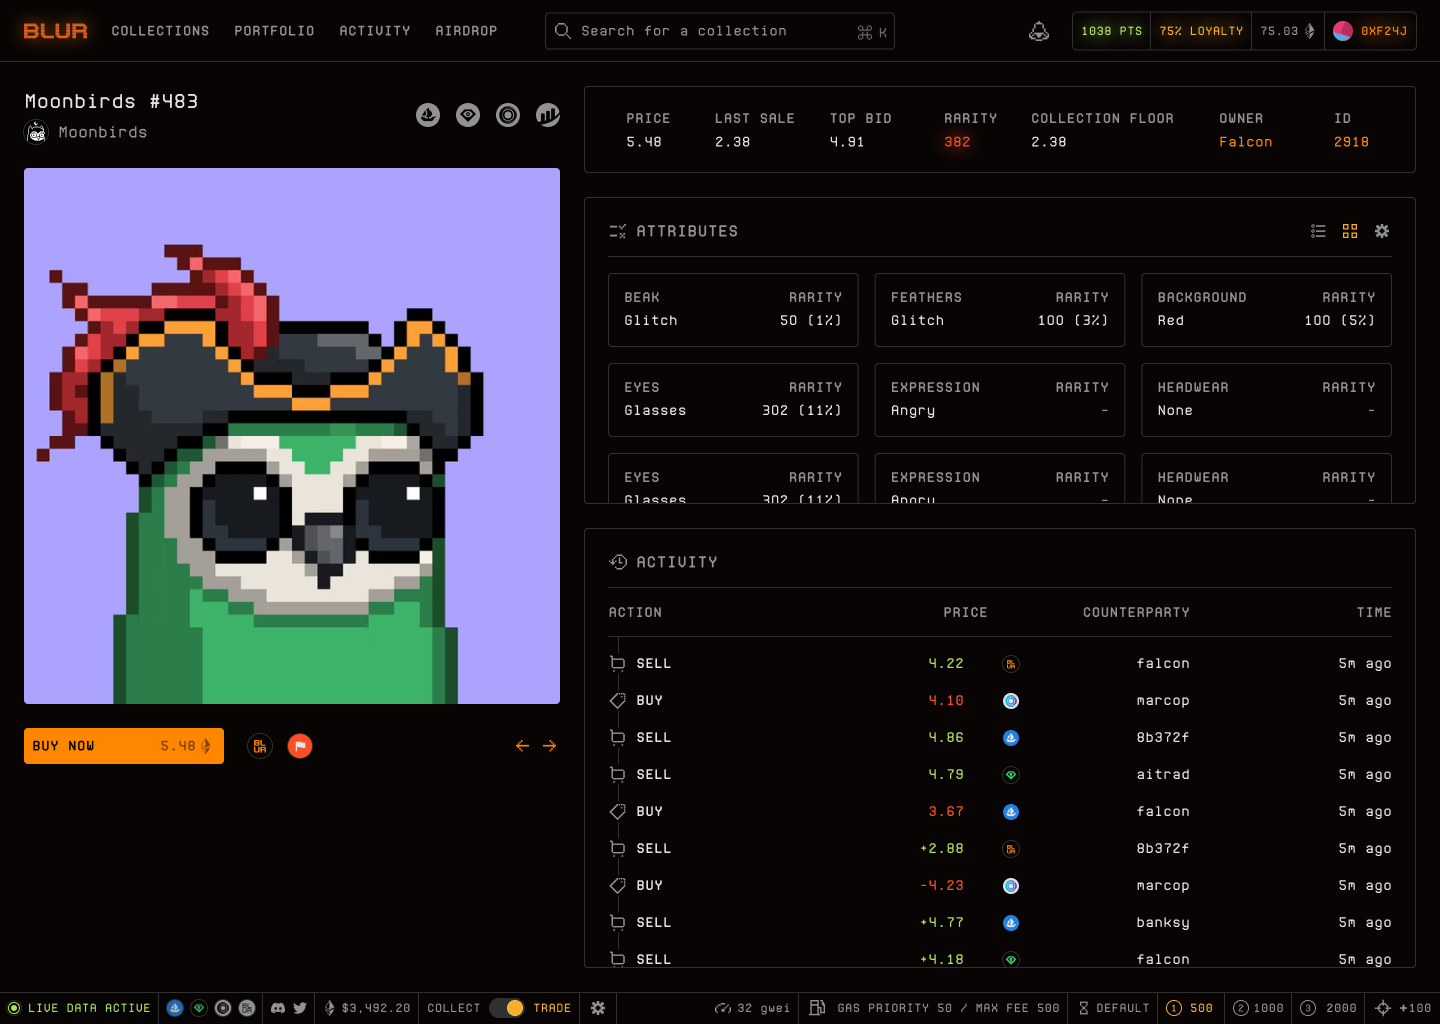Open attributes settings gear
Screen dimensions: 1440x1024
click(x=1382, y=231)
